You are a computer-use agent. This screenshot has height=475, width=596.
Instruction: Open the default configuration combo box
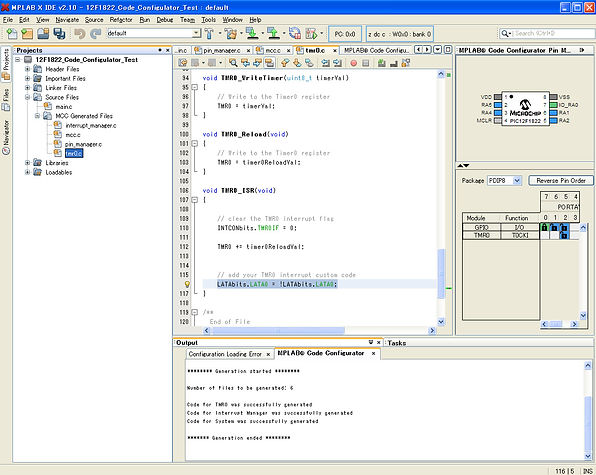point(154,33)
